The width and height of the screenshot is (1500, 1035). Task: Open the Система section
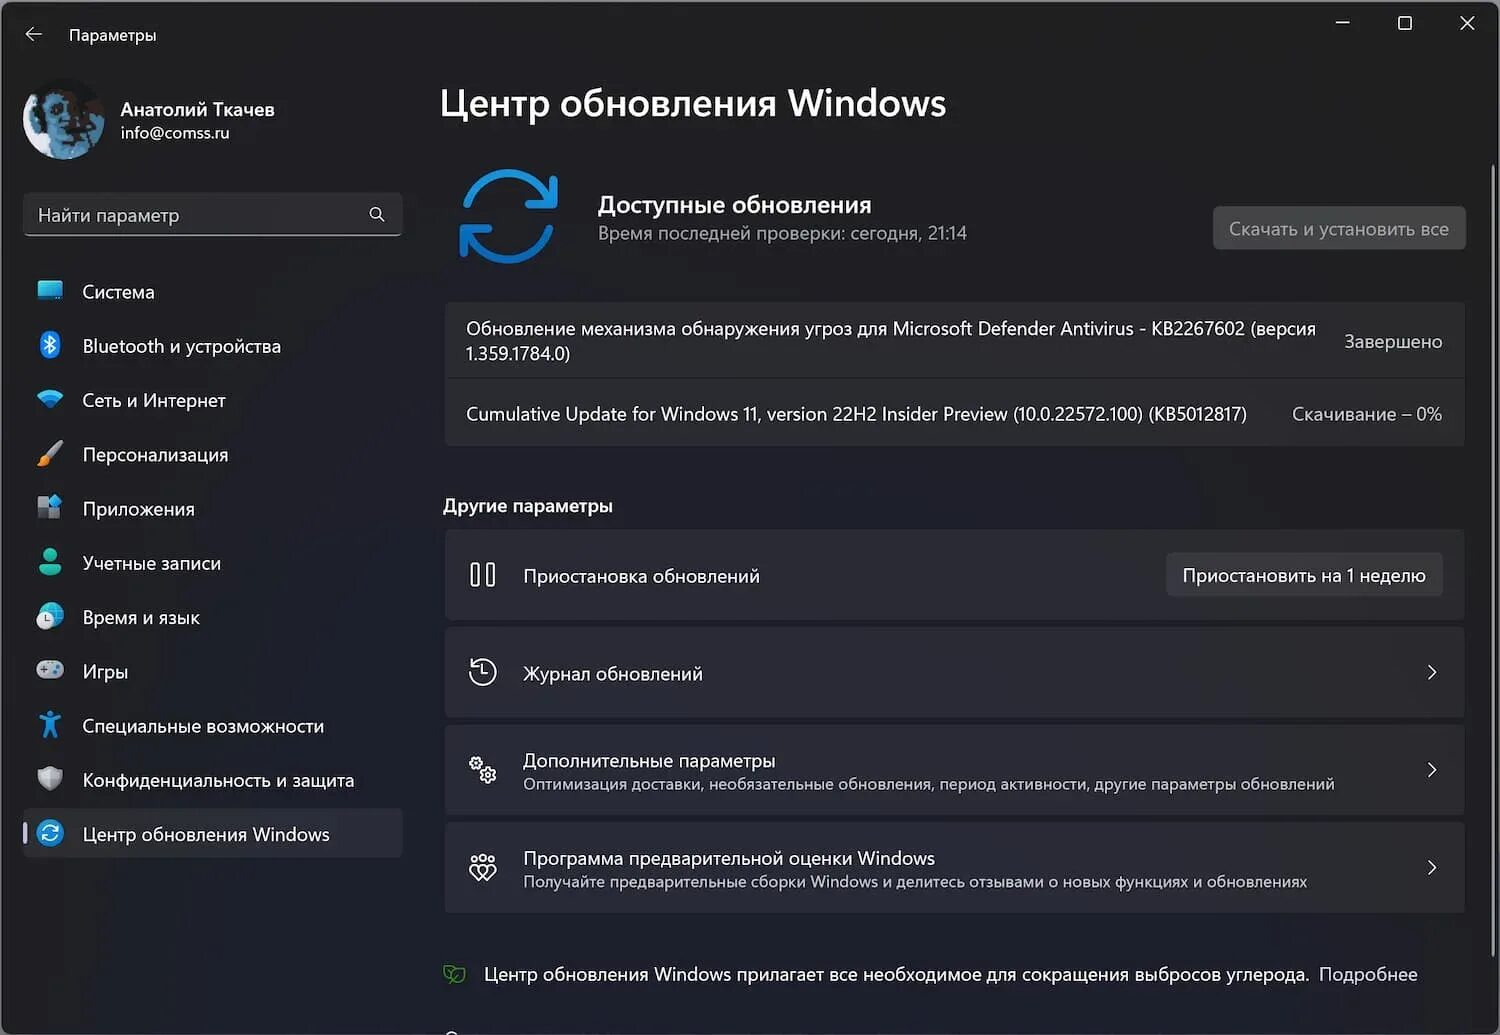(212, 291)
